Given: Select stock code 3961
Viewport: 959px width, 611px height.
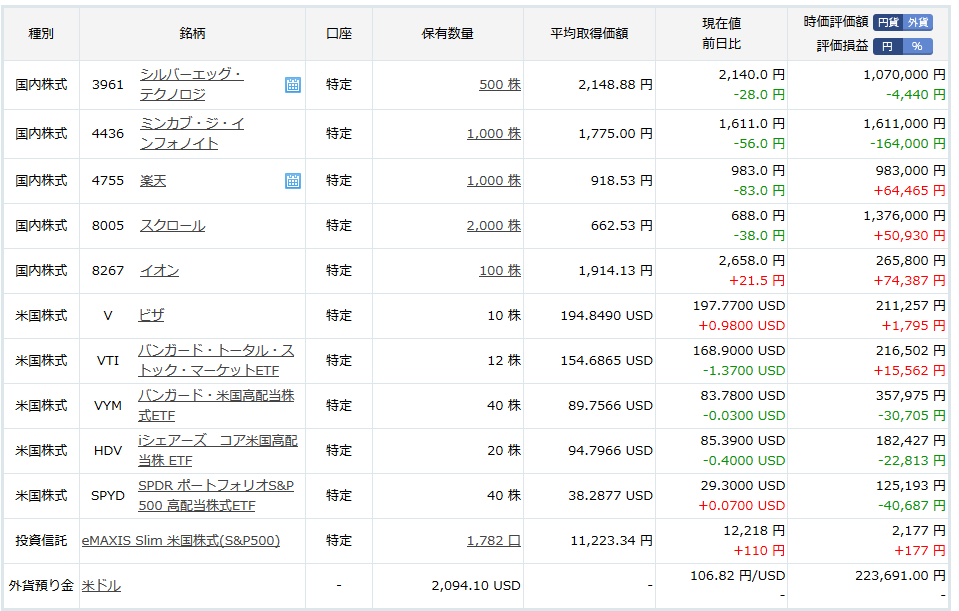Looking at the screenshot, I should pyautogui.click(x=108, y=85).
